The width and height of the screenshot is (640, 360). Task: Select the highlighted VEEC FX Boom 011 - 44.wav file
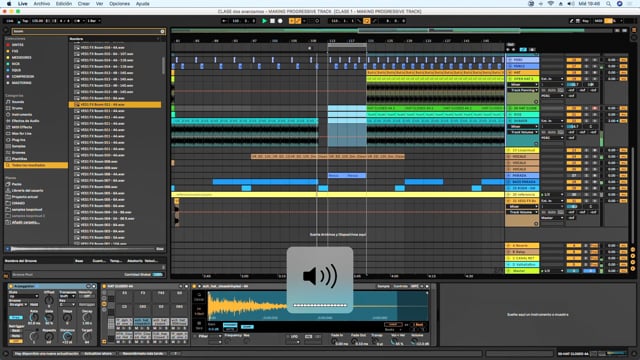(x=115, y=105)
